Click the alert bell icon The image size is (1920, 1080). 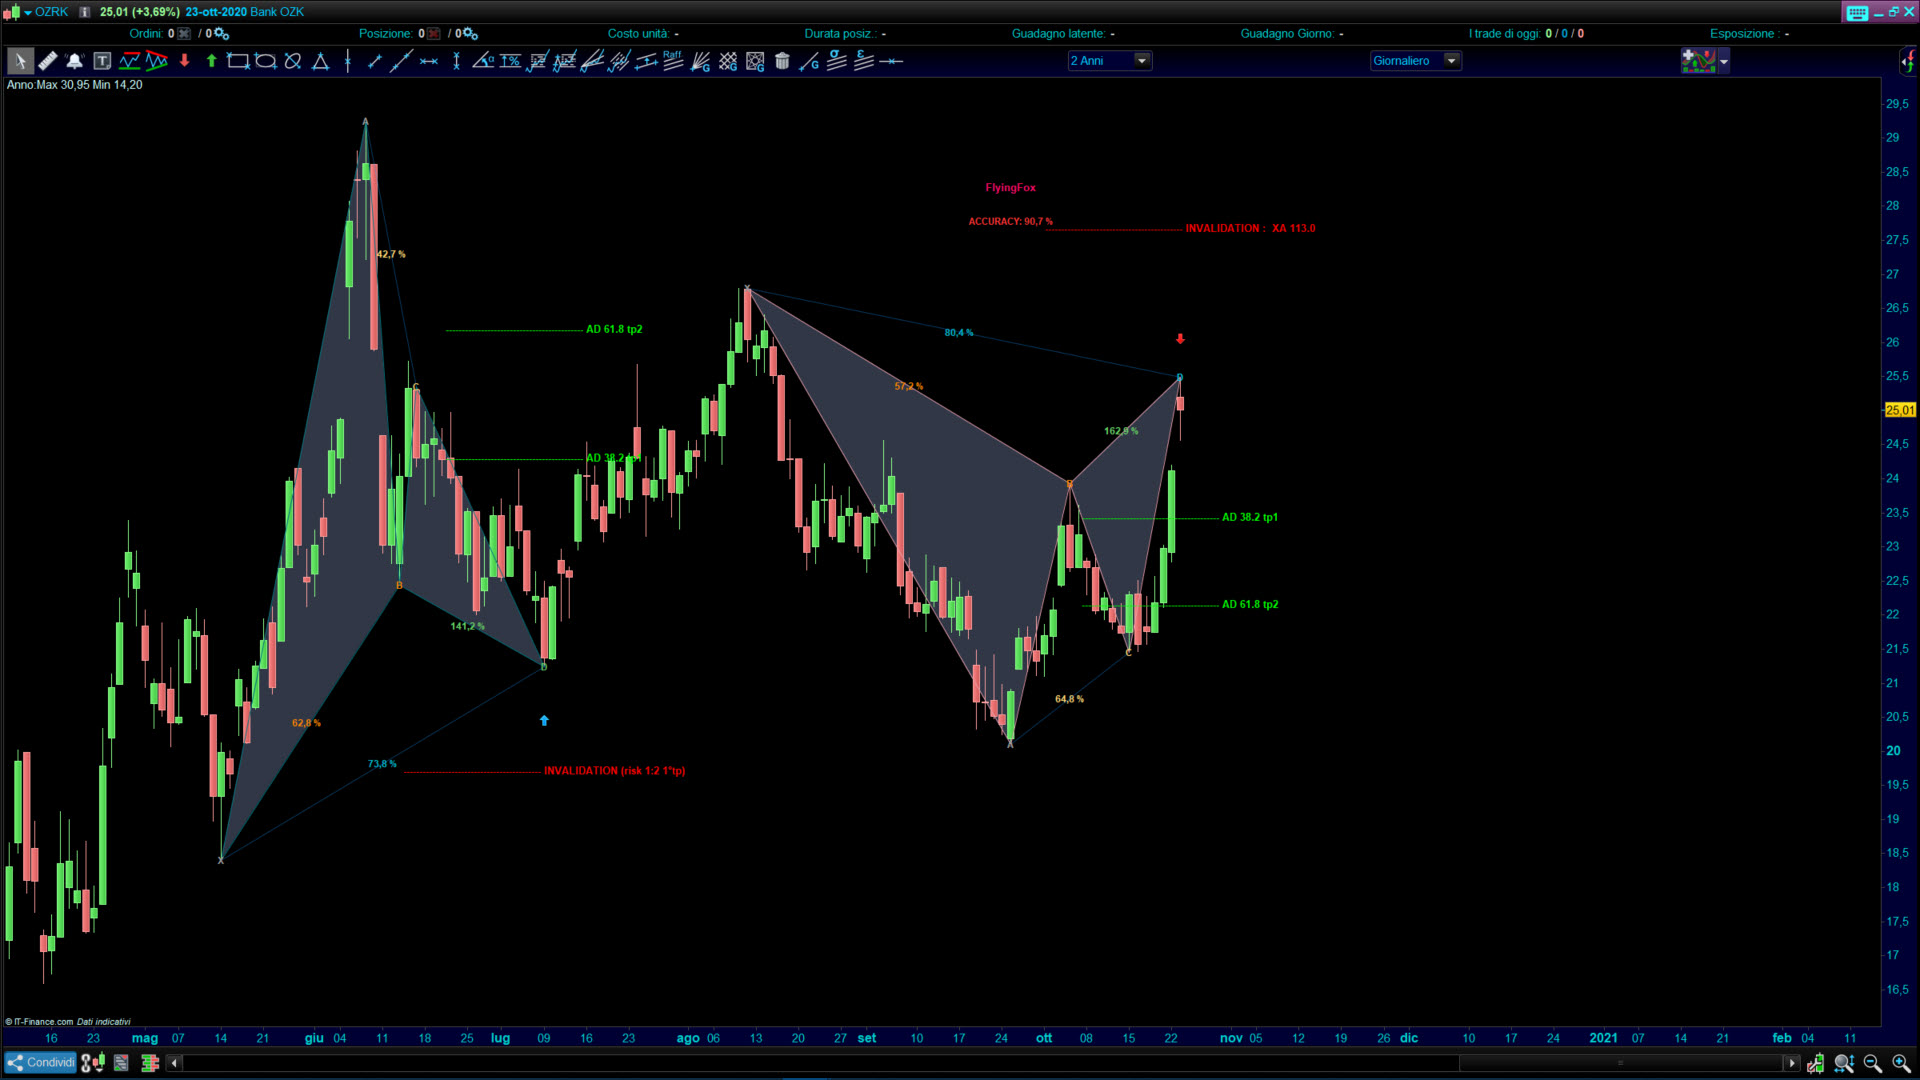point(74,61)
